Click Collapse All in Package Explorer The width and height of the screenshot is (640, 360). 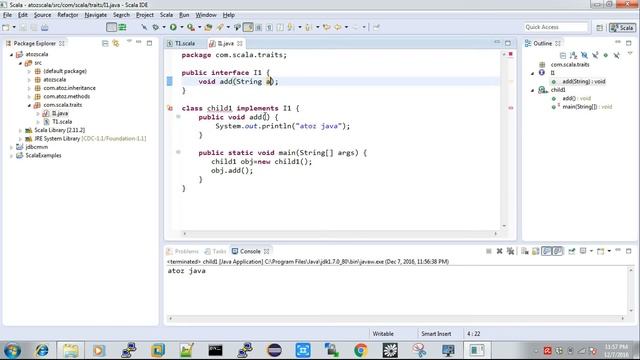click(x=105, y=43)
